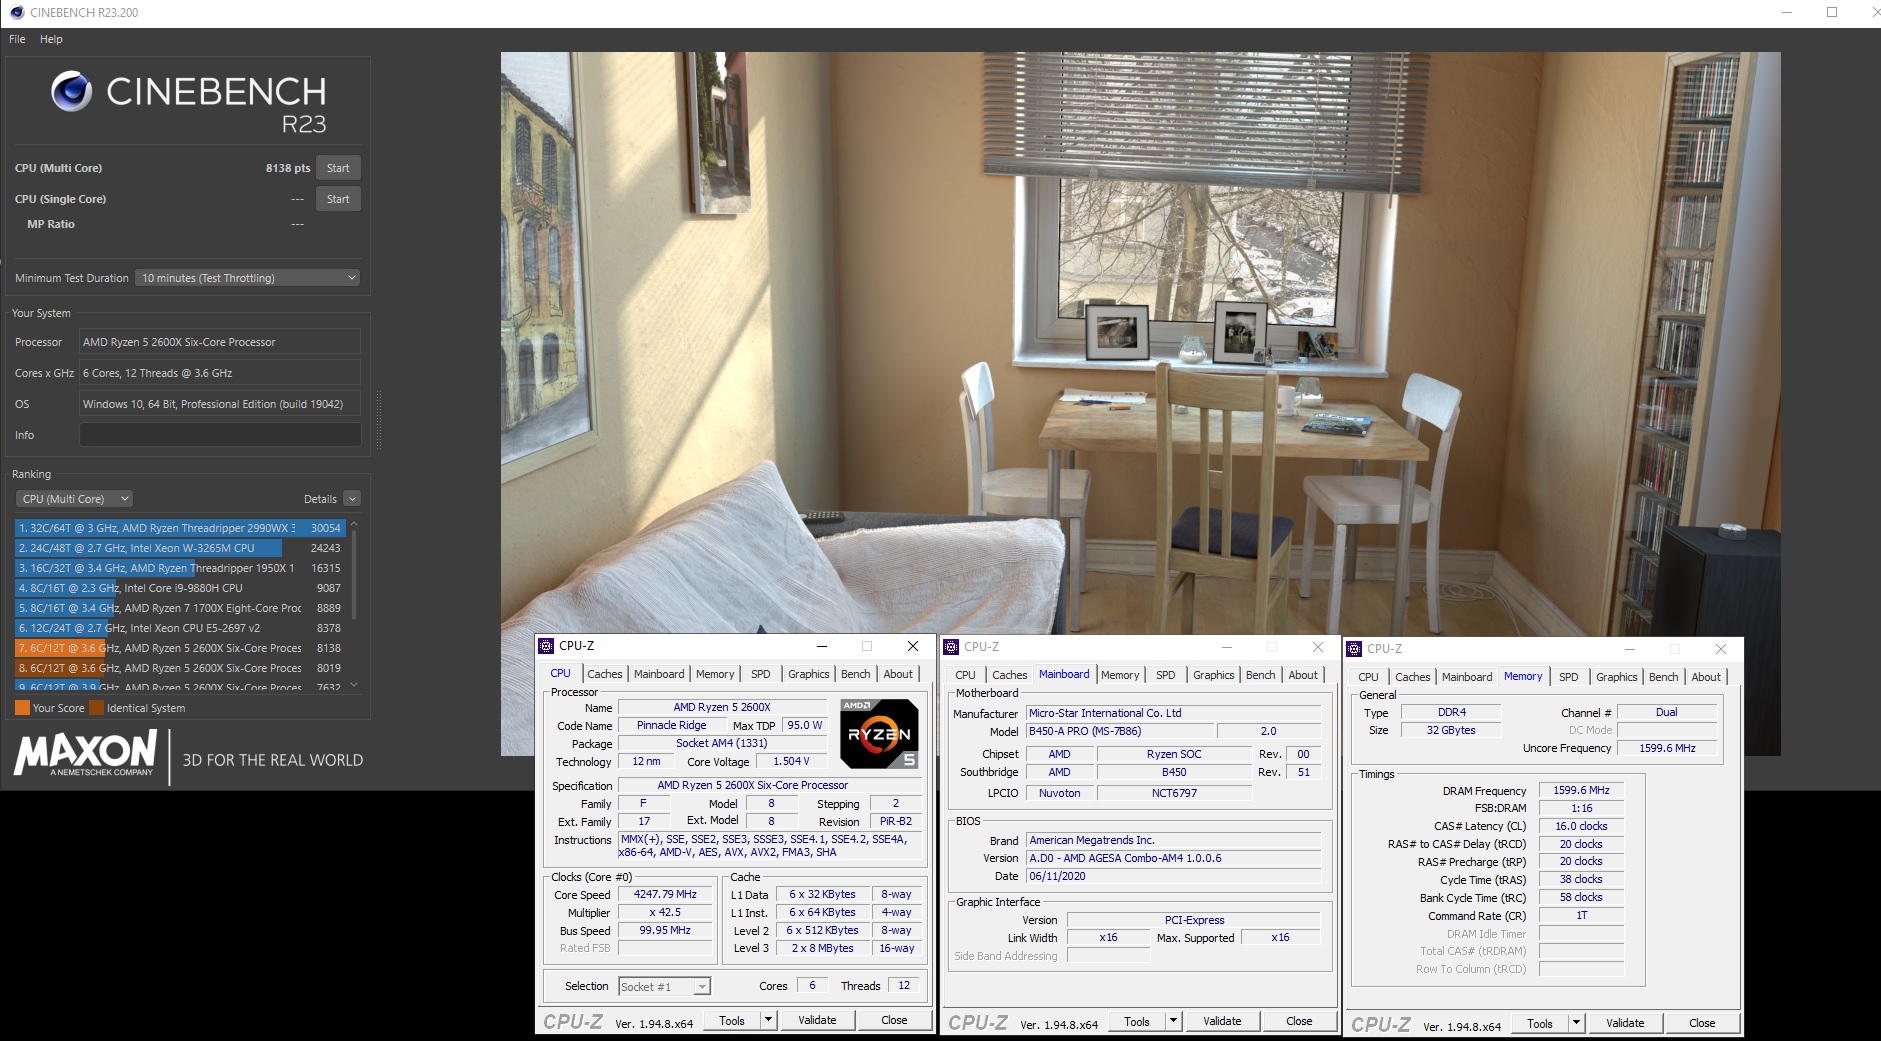This screenshot has width=1881, height=1041.
Task: Click the CPU-Z icon in the first CPU-Z title bar
Action: (546, 646)
